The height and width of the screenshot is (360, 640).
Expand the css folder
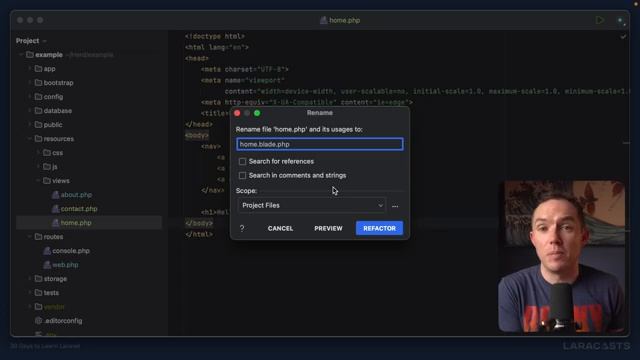[38, 153]
